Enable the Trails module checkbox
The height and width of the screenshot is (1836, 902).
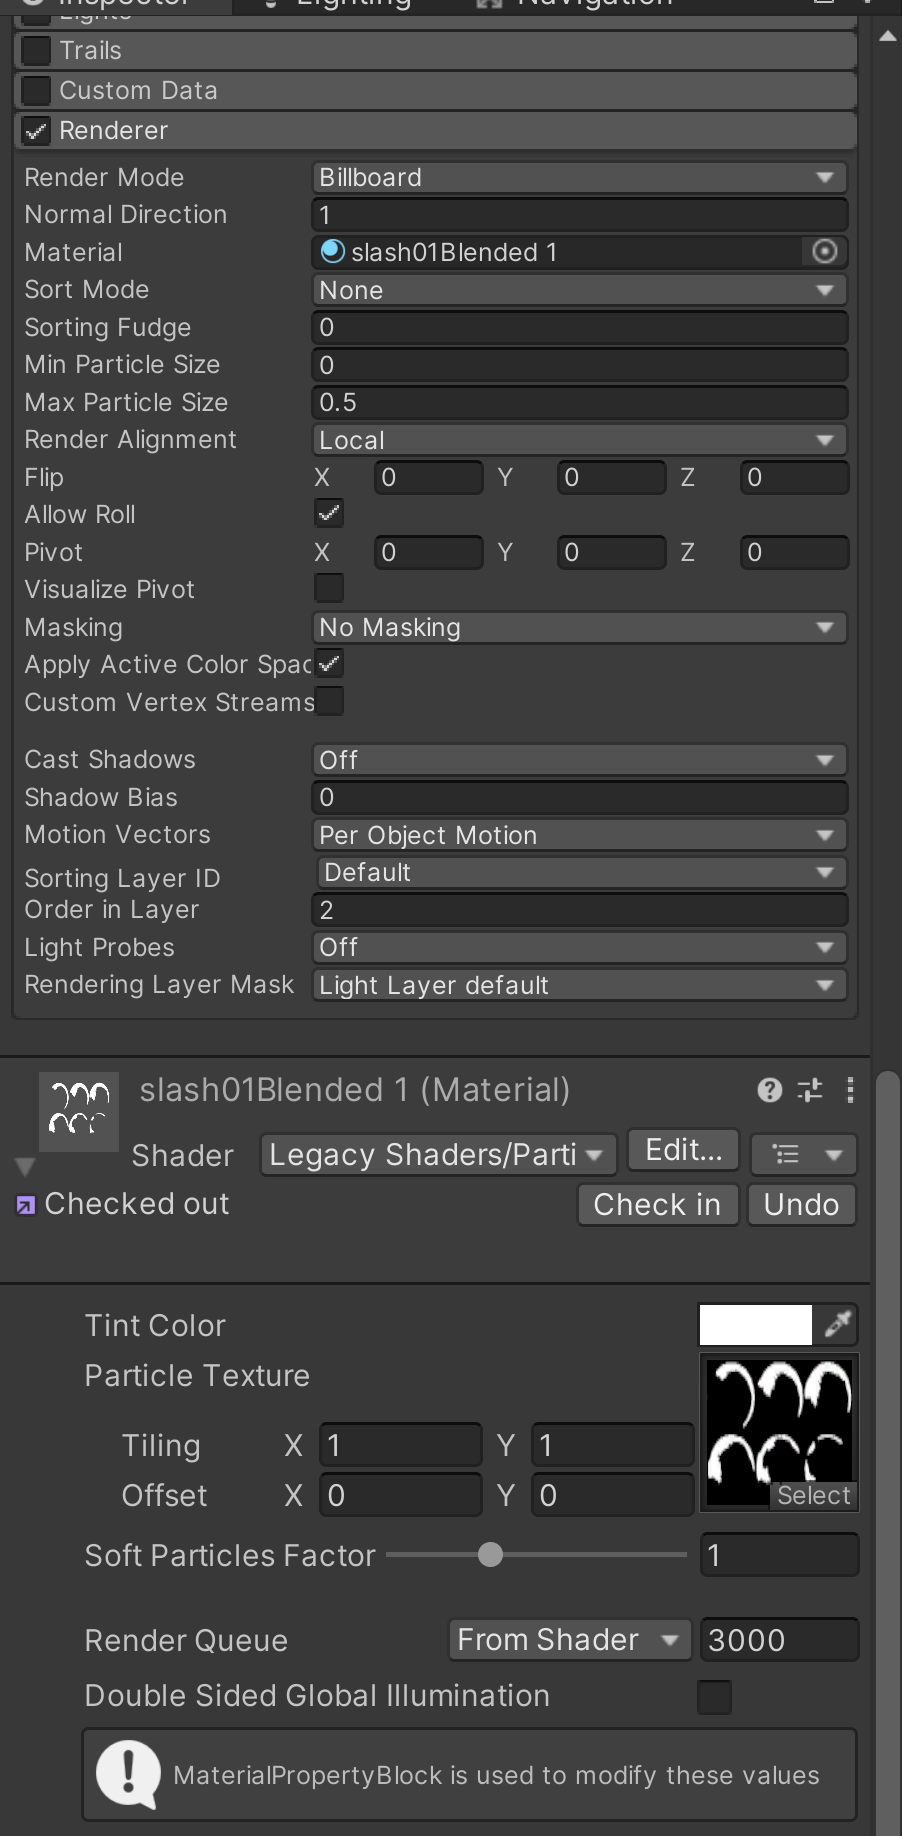[36, 50]
